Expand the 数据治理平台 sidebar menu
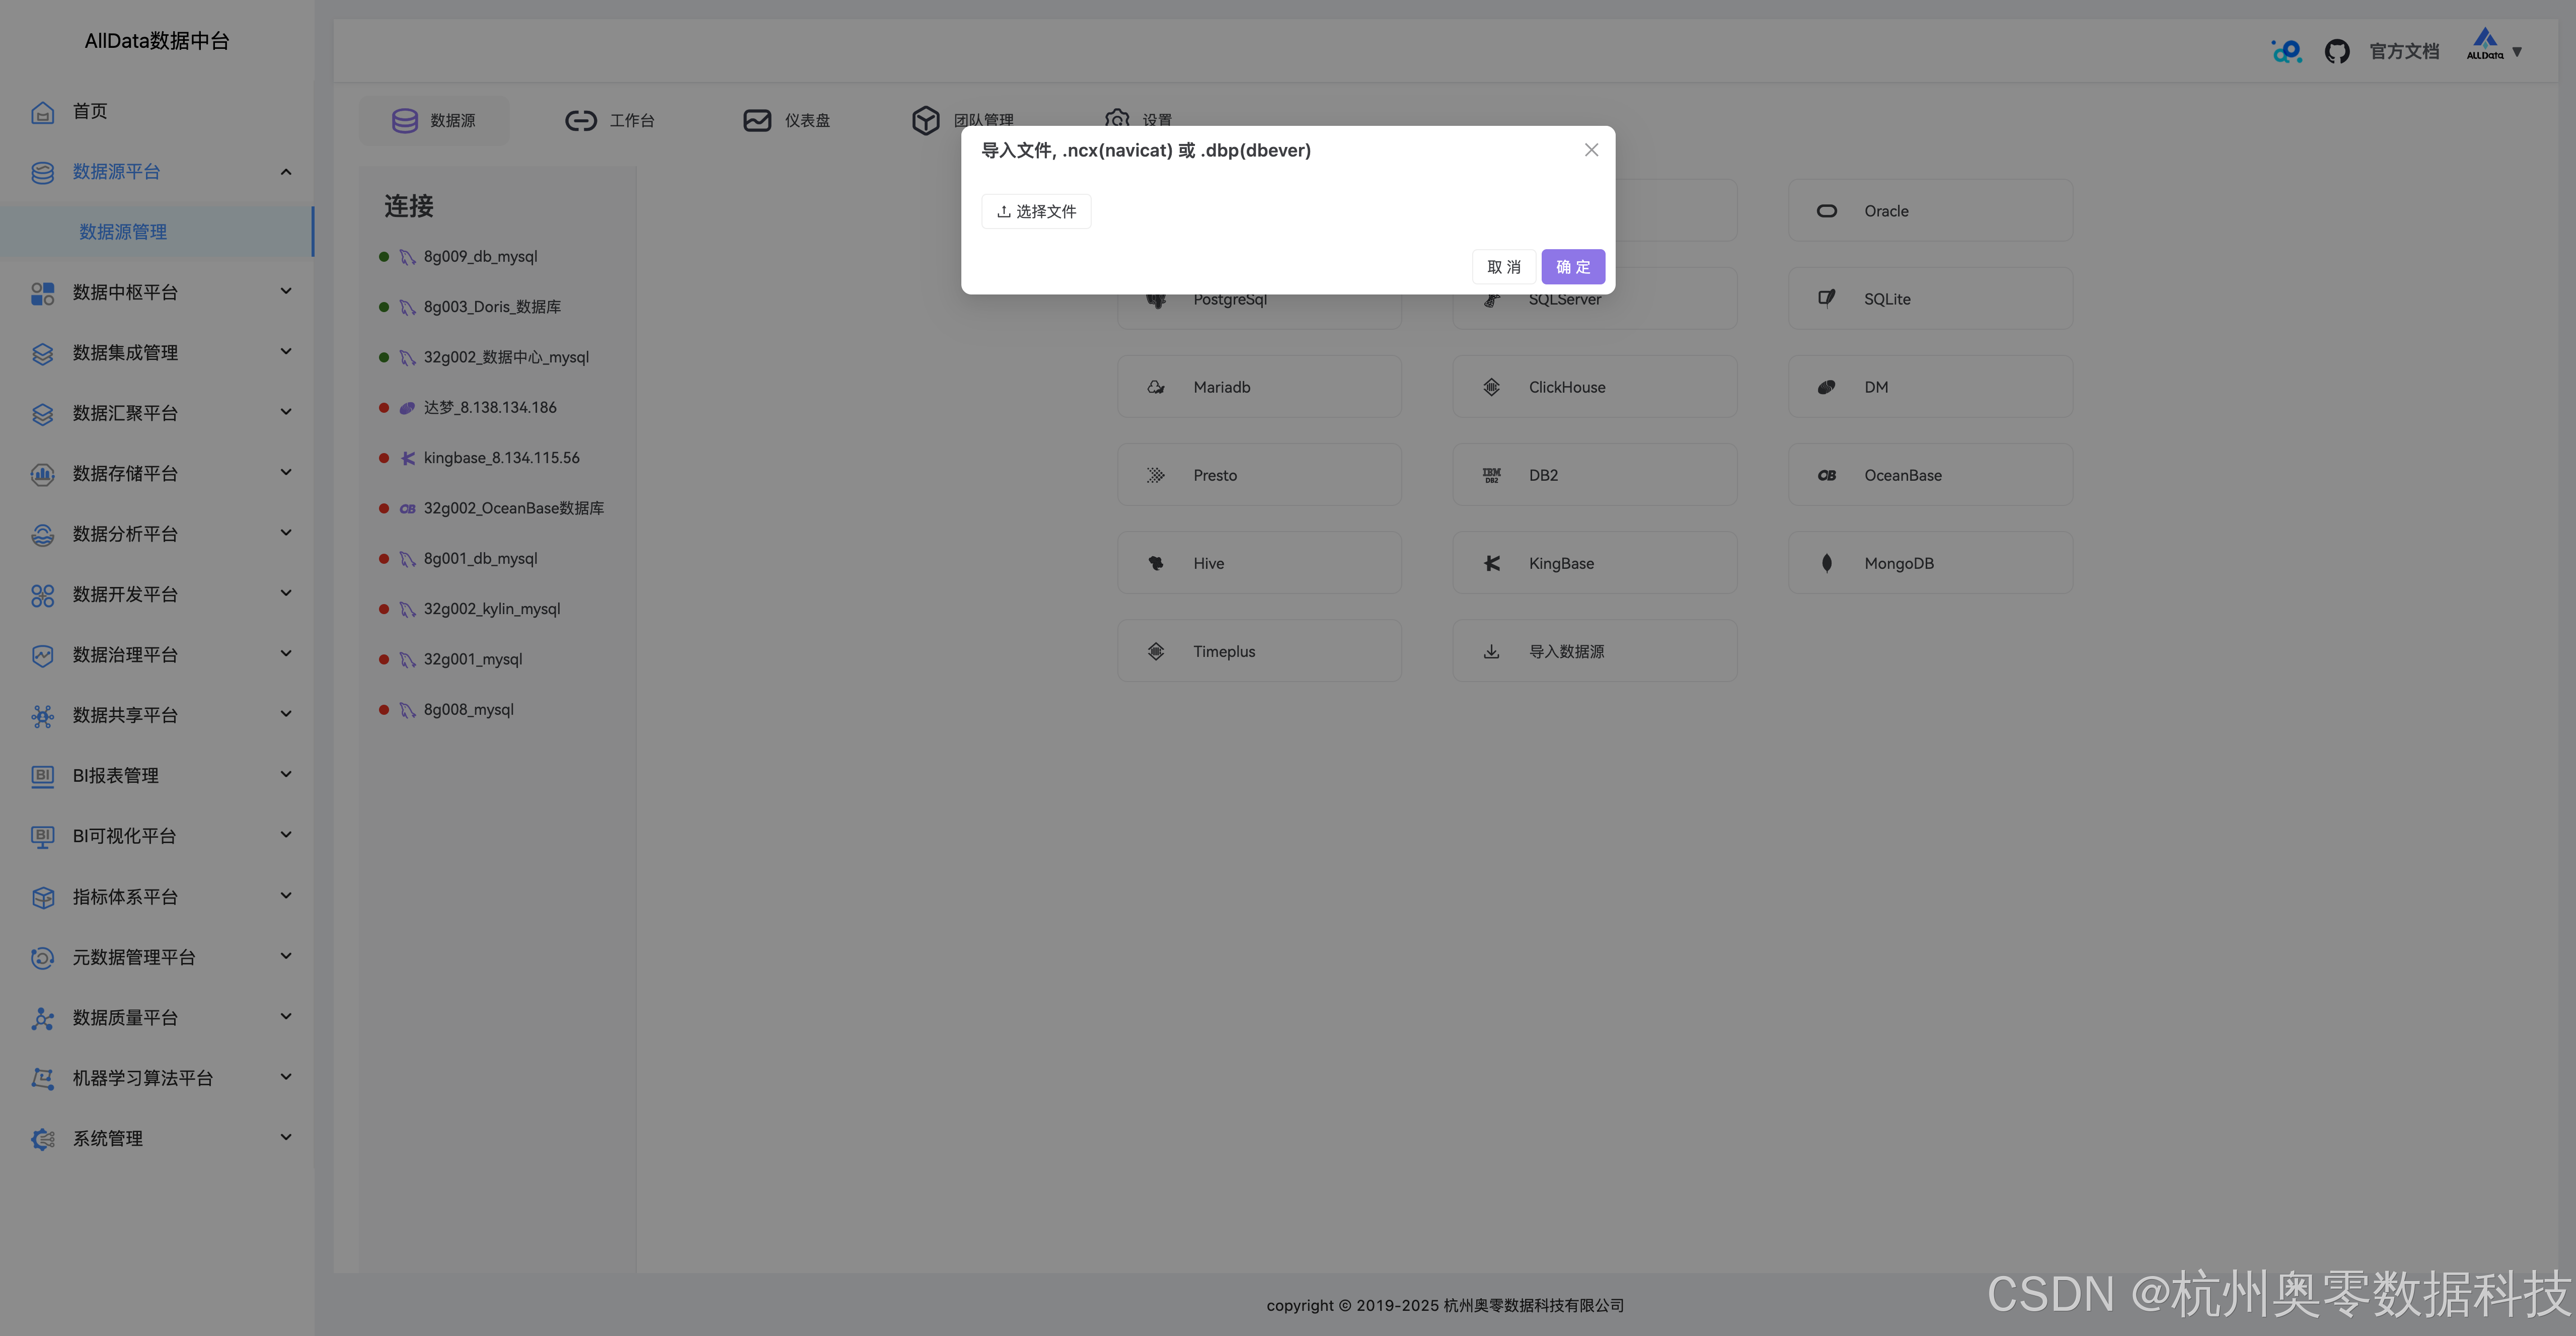Image resolution: width=2576 pixels, height=1336 pixels. pyautogui.click(x=286, y=654)
